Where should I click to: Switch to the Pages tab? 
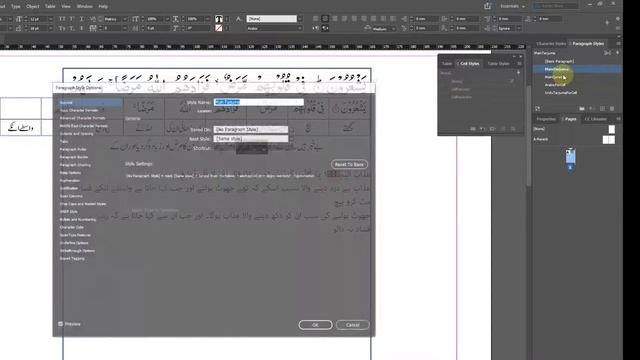(x=570, y=119)
